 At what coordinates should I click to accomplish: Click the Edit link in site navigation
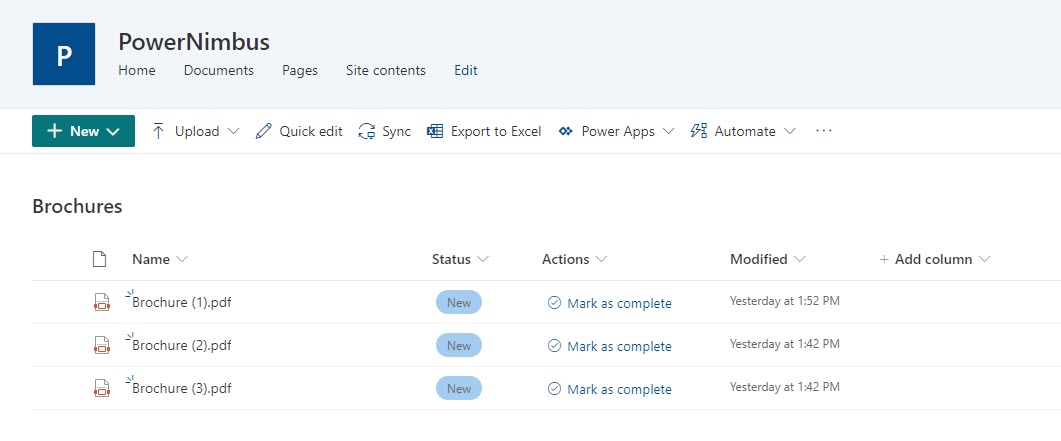point(465,70)
